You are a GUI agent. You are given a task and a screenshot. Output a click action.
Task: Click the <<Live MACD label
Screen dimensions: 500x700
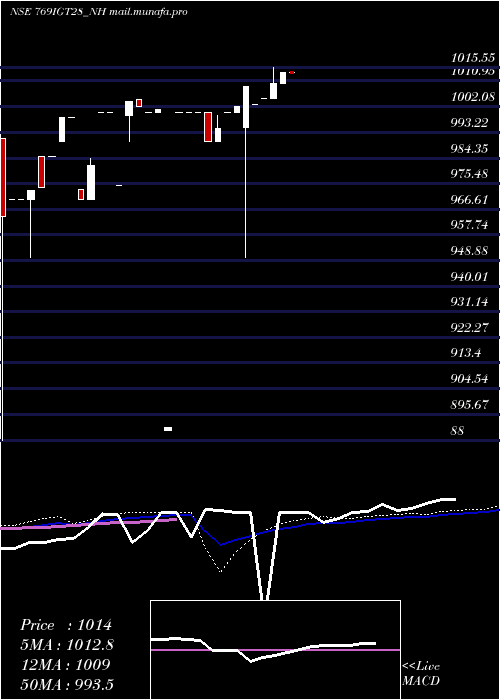click(x=421, y=674)
